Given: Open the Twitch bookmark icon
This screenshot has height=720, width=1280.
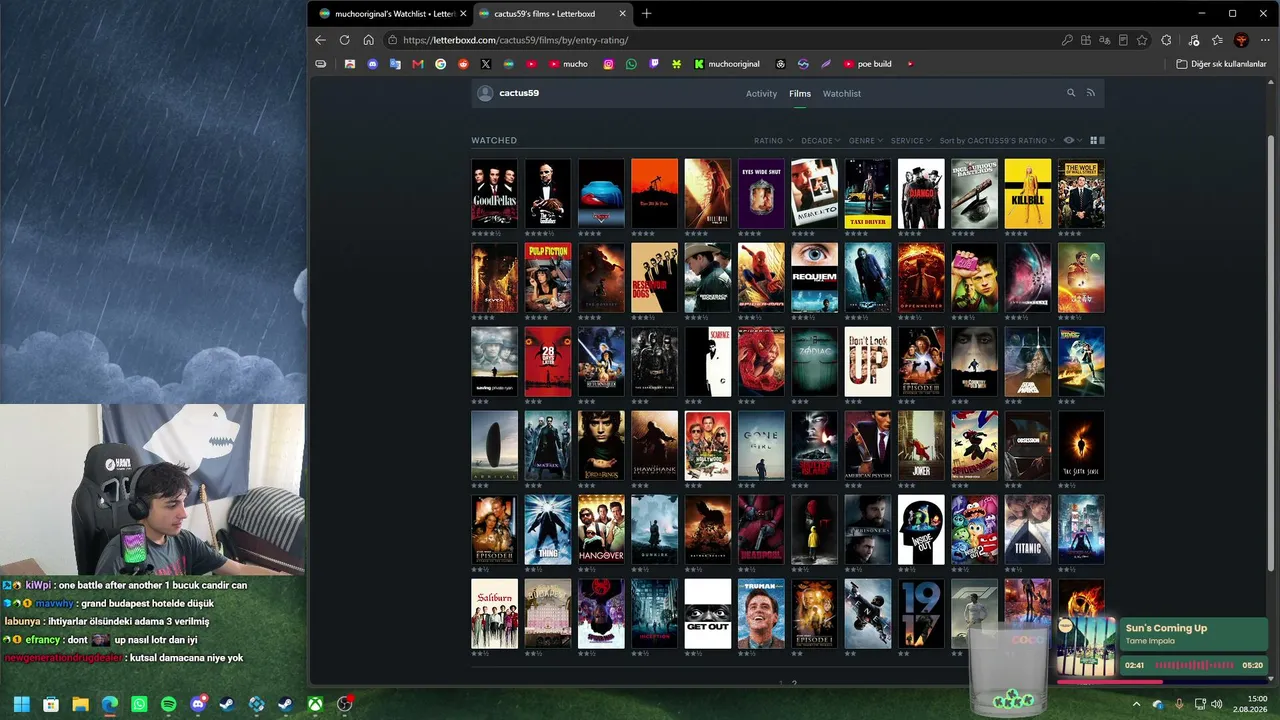Looking at the screenshot, I should click(x=654, y=64).
